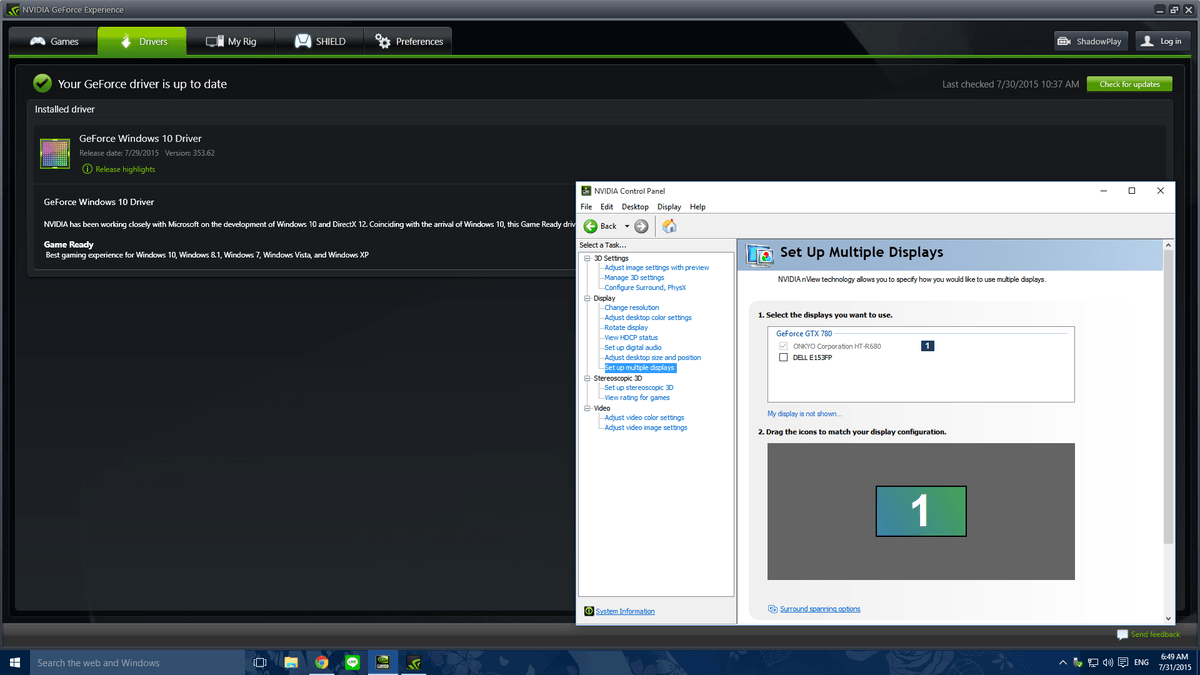The width and height of the screenshot is (1200, 675).
Task: Click the grayed Forward navigation arrow
Action: (x=639, y=226)
